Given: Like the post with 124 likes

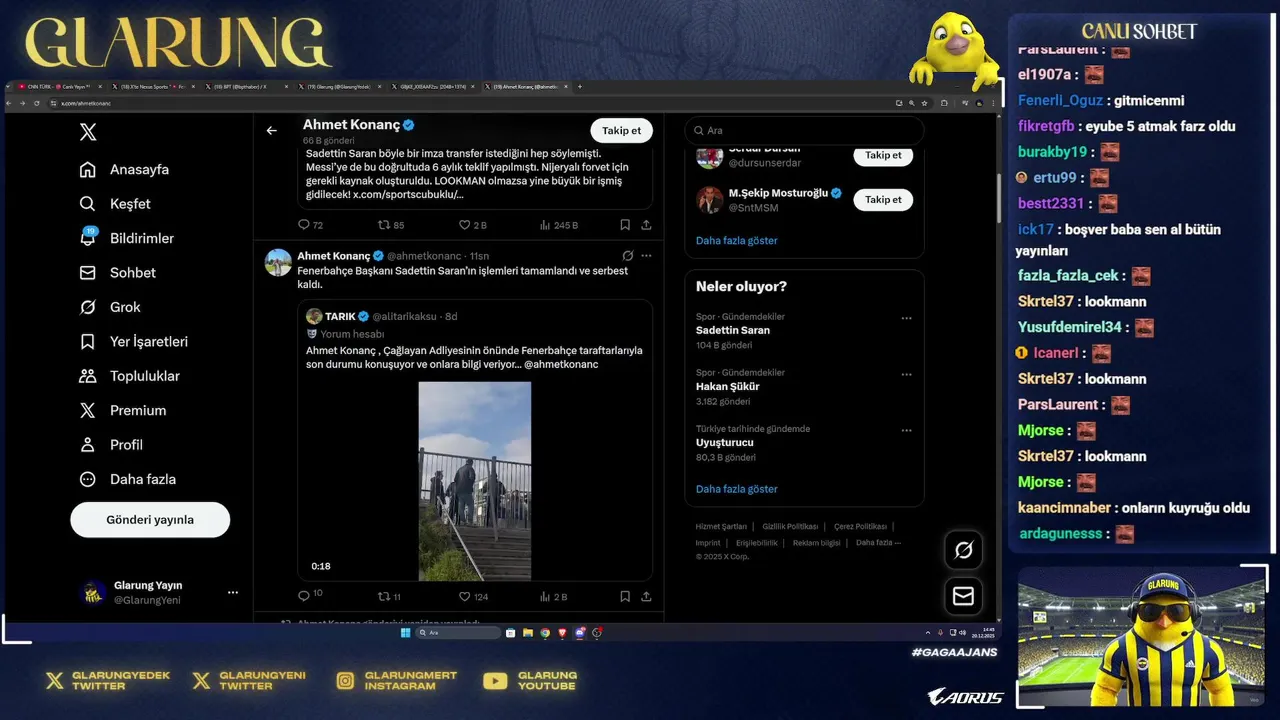Looking at the screenshot, I should point(473,596).
